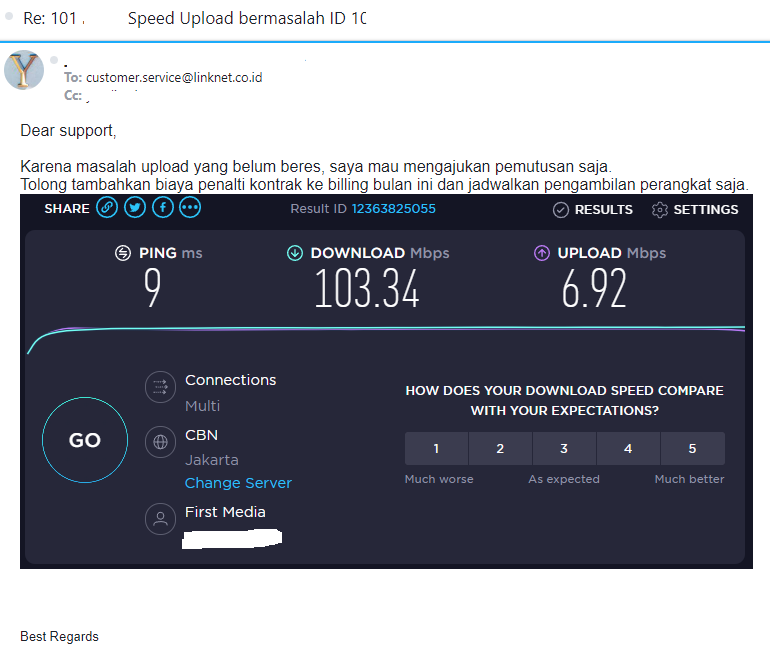
Task: Click the share link chain icon
Action: pyautogui.click(x=107, y=208)
